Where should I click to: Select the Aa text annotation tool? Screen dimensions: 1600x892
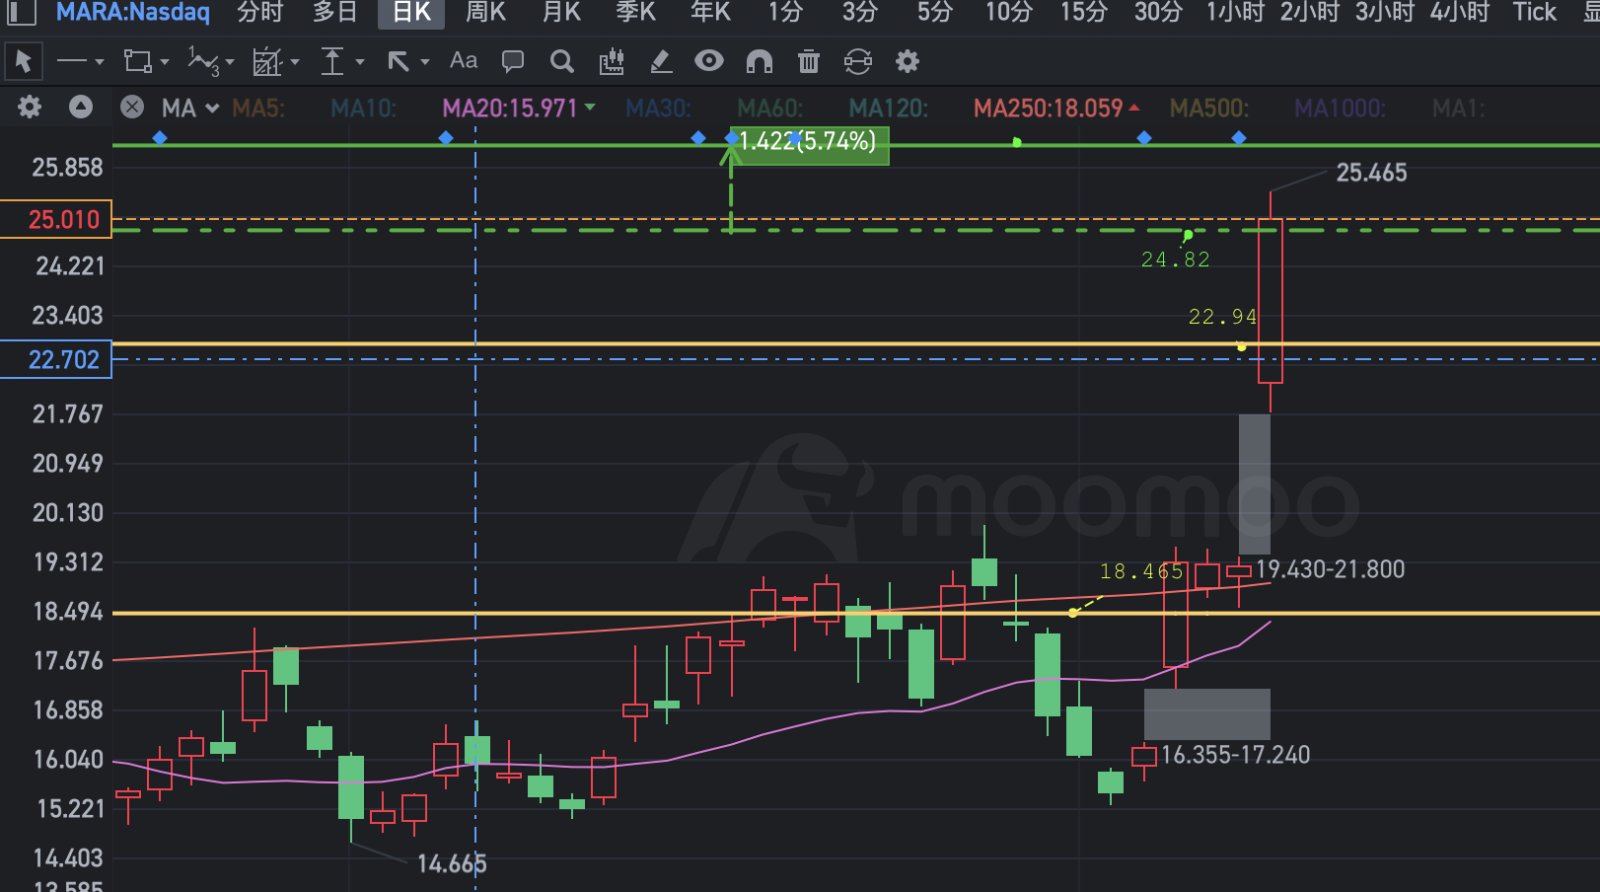pyautogui.click(x=463, y=61)
